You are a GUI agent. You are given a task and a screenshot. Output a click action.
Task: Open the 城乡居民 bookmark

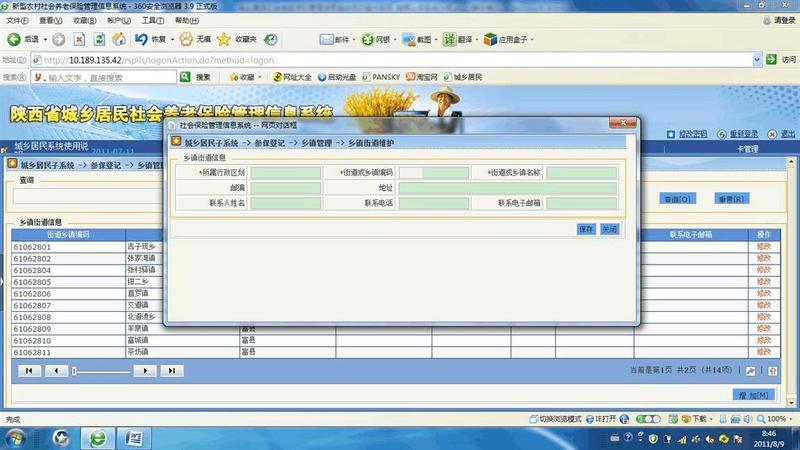click(463, 77)
